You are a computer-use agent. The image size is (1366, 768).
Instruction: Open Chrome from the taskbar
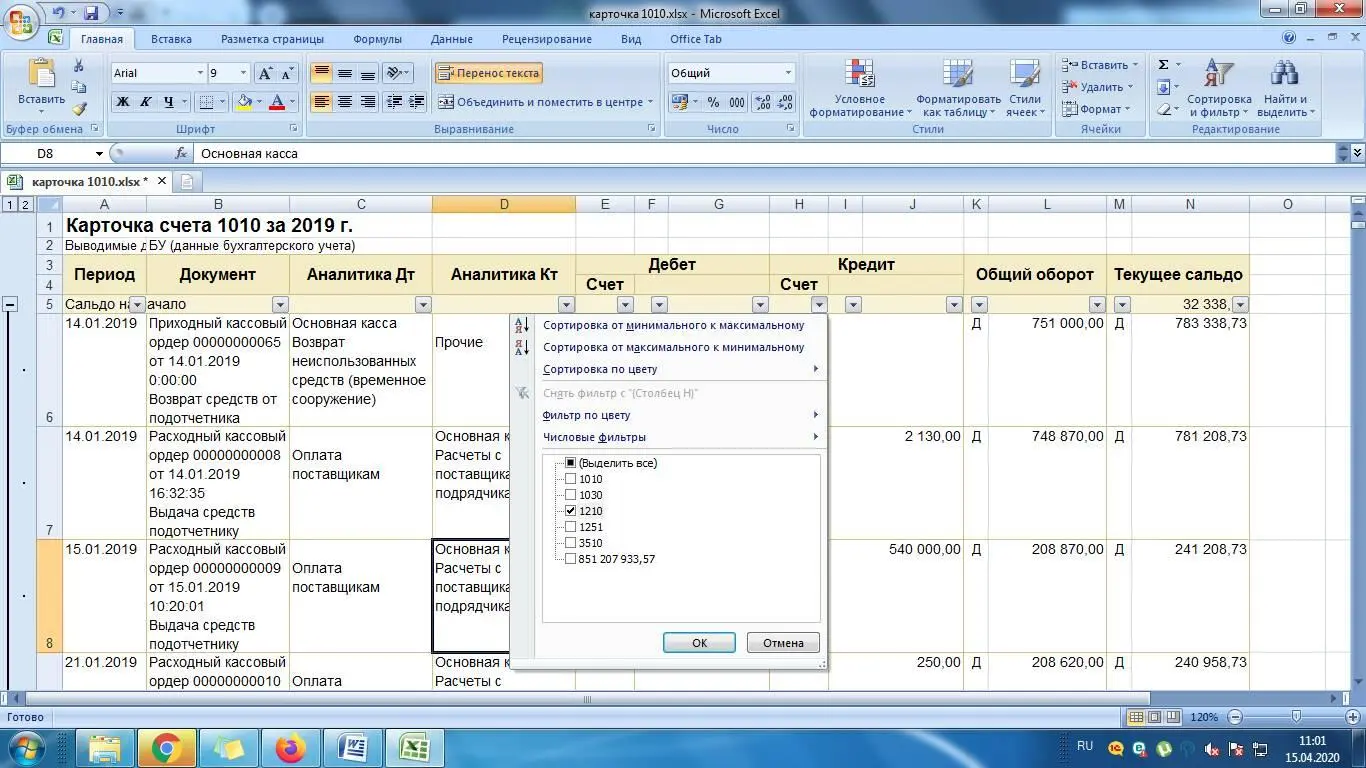(x=166, y=747)
